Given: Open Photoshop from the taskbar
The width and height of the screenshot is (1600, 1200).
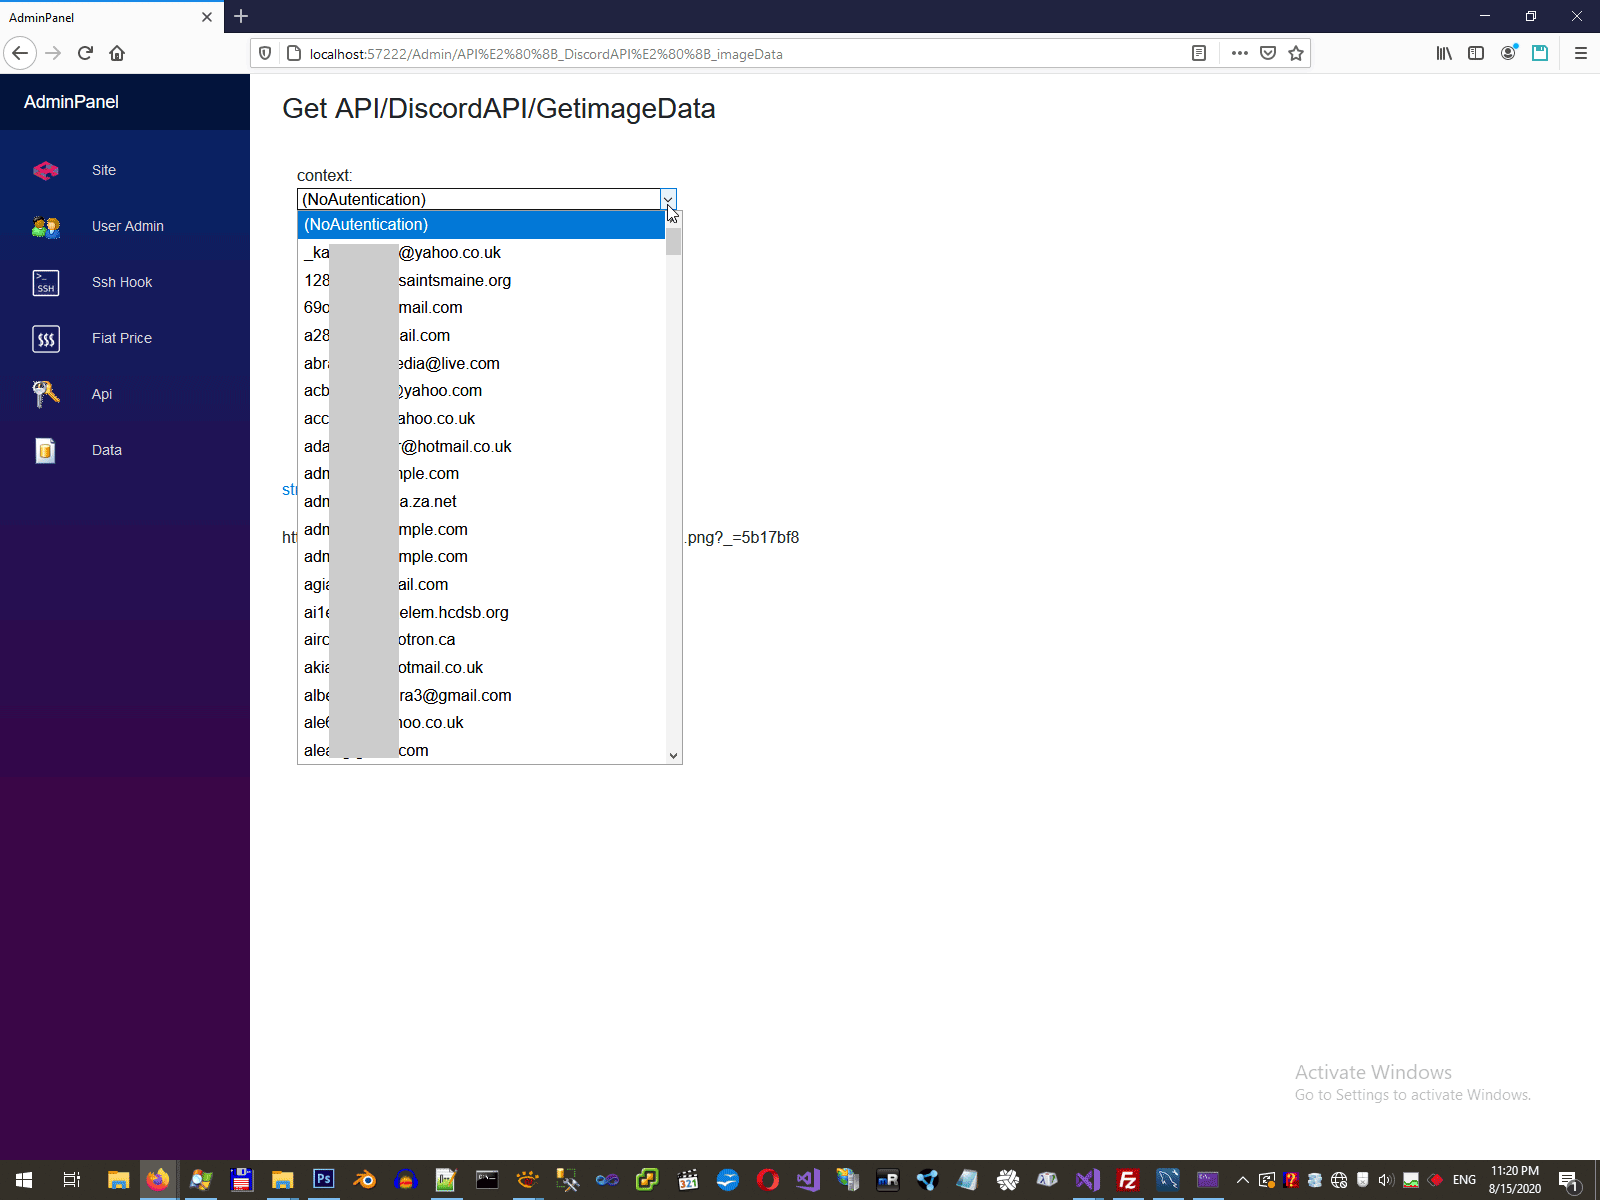Looking at the screenshot, I should click(x=323, y=1180).
